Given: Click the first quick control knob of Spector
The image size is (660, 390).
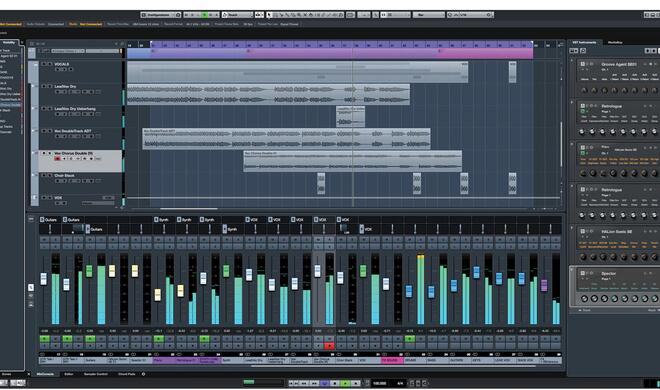Looking at the screenshot, I should point(584,298).
